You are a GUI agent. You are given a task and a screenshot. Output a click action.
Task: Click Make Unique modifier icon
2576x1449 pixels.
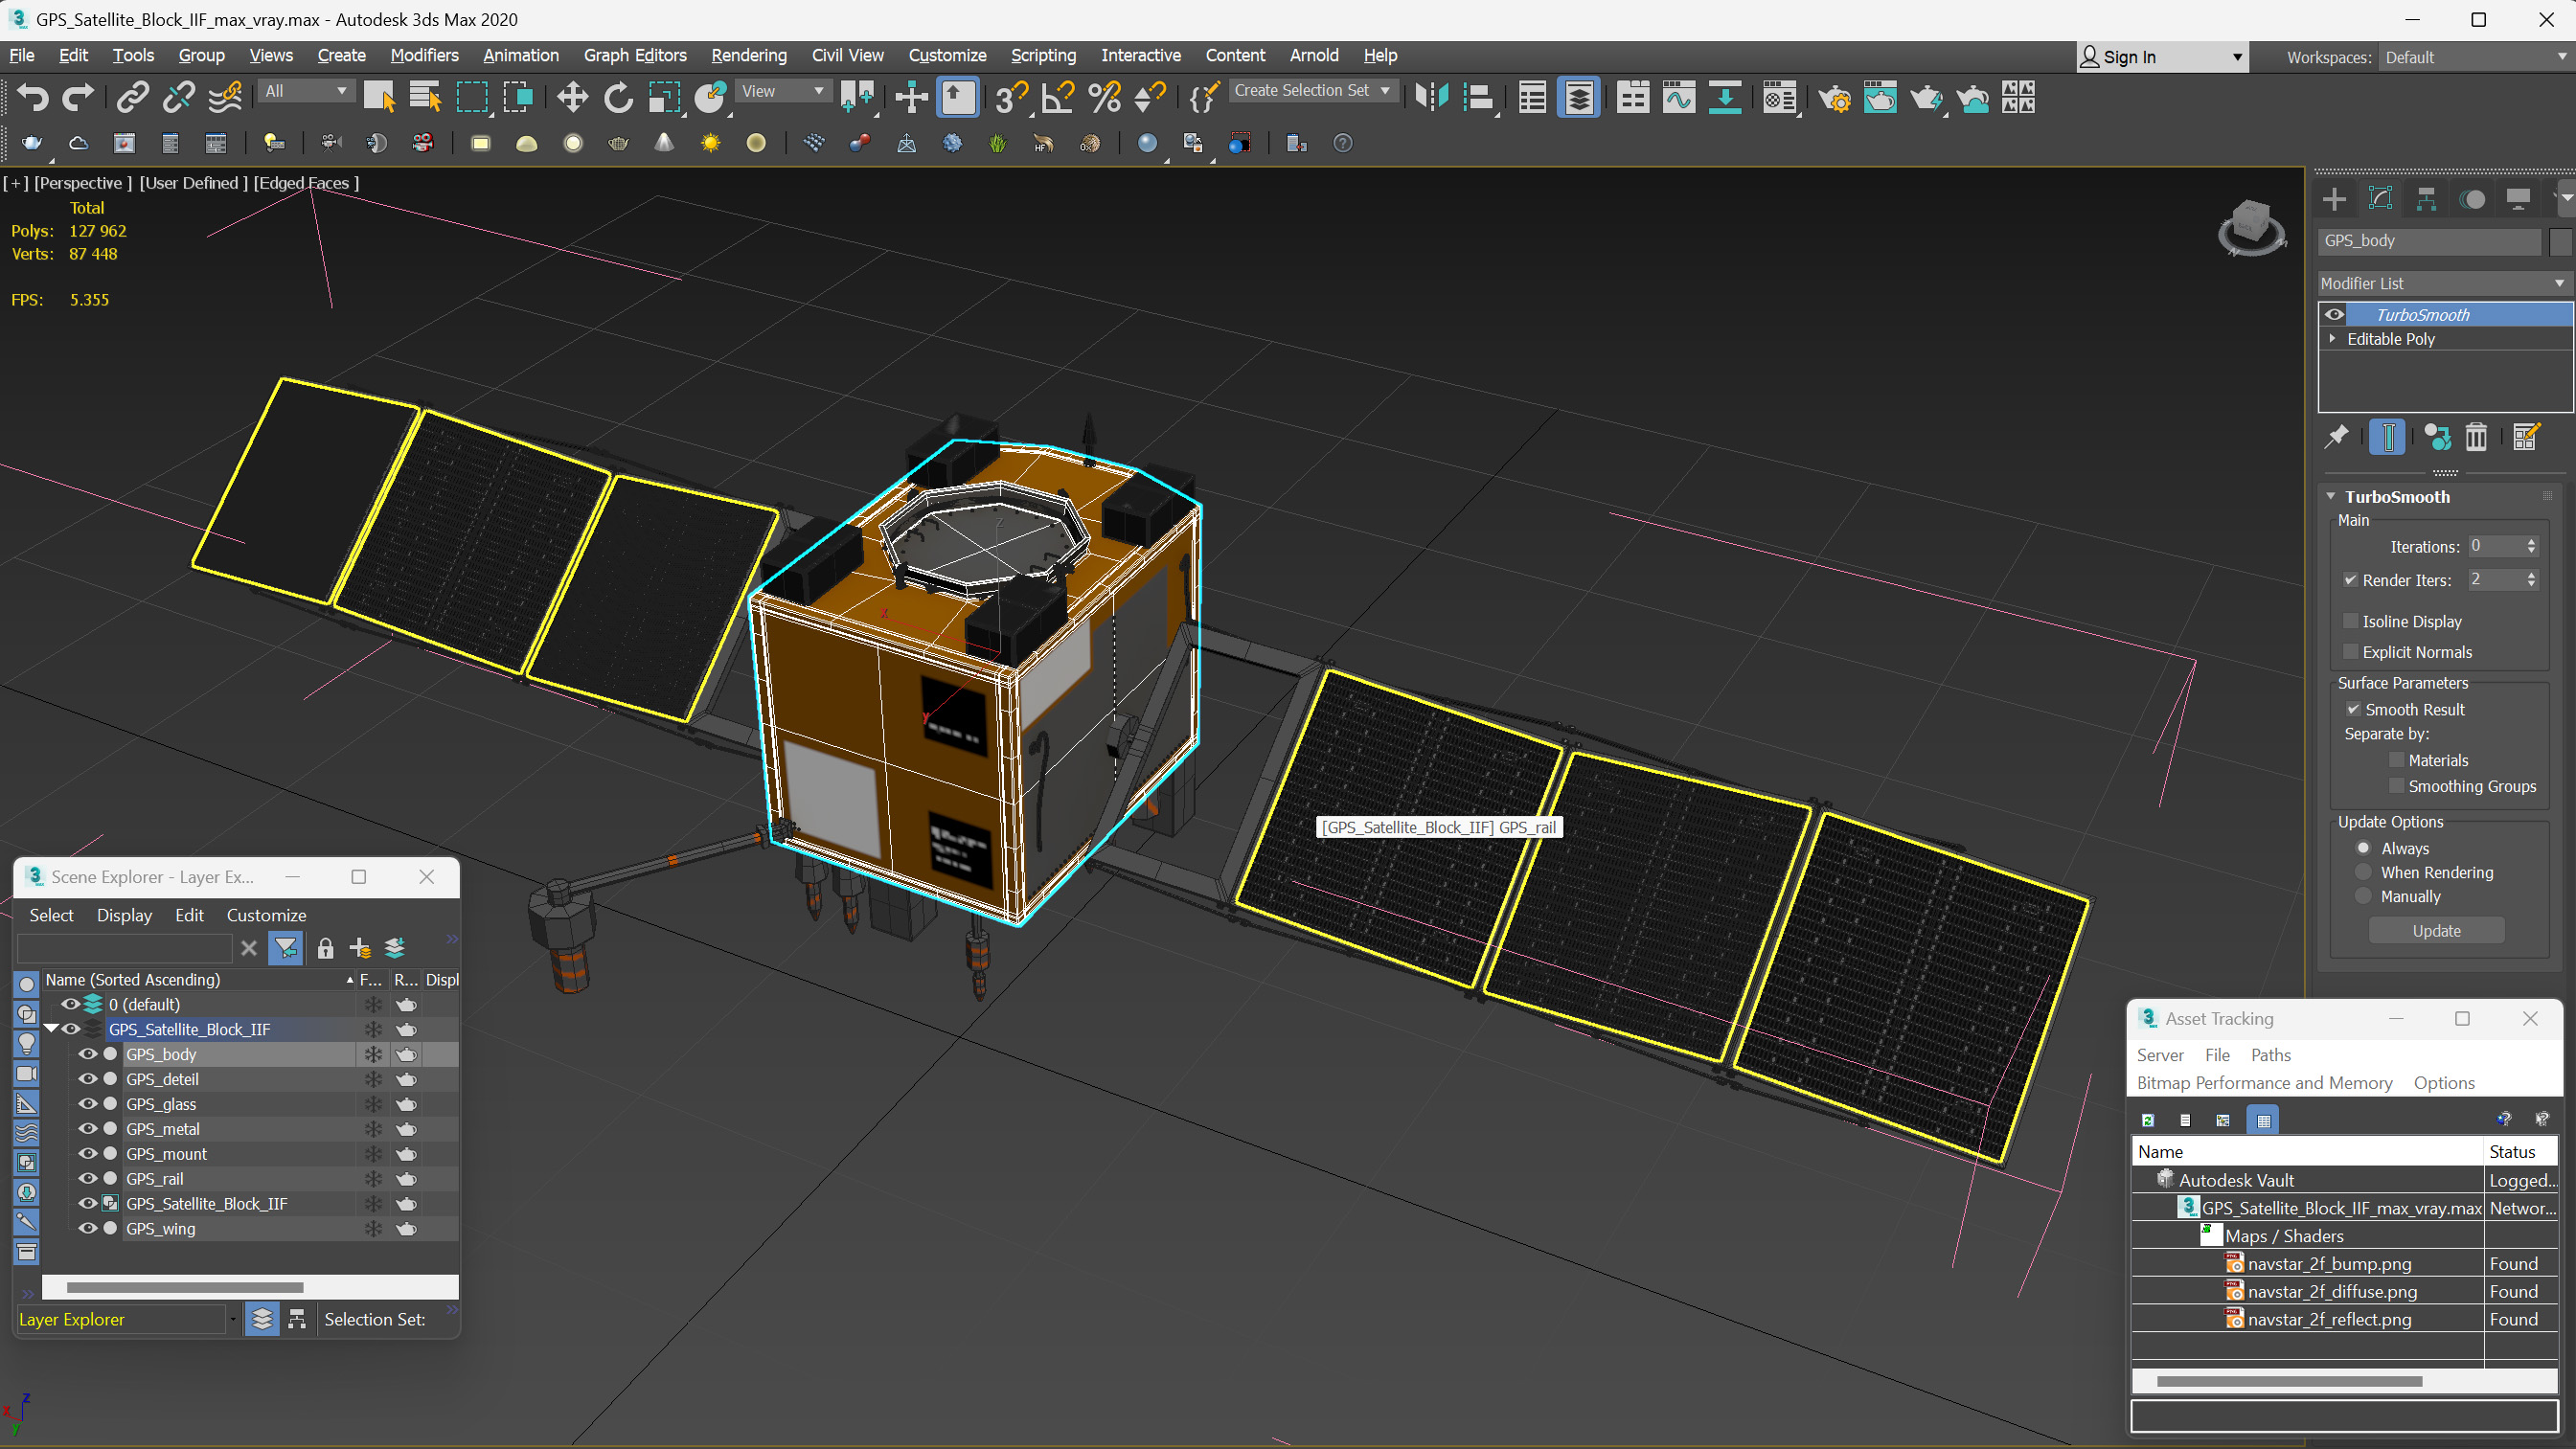(x=2437, y=437)
